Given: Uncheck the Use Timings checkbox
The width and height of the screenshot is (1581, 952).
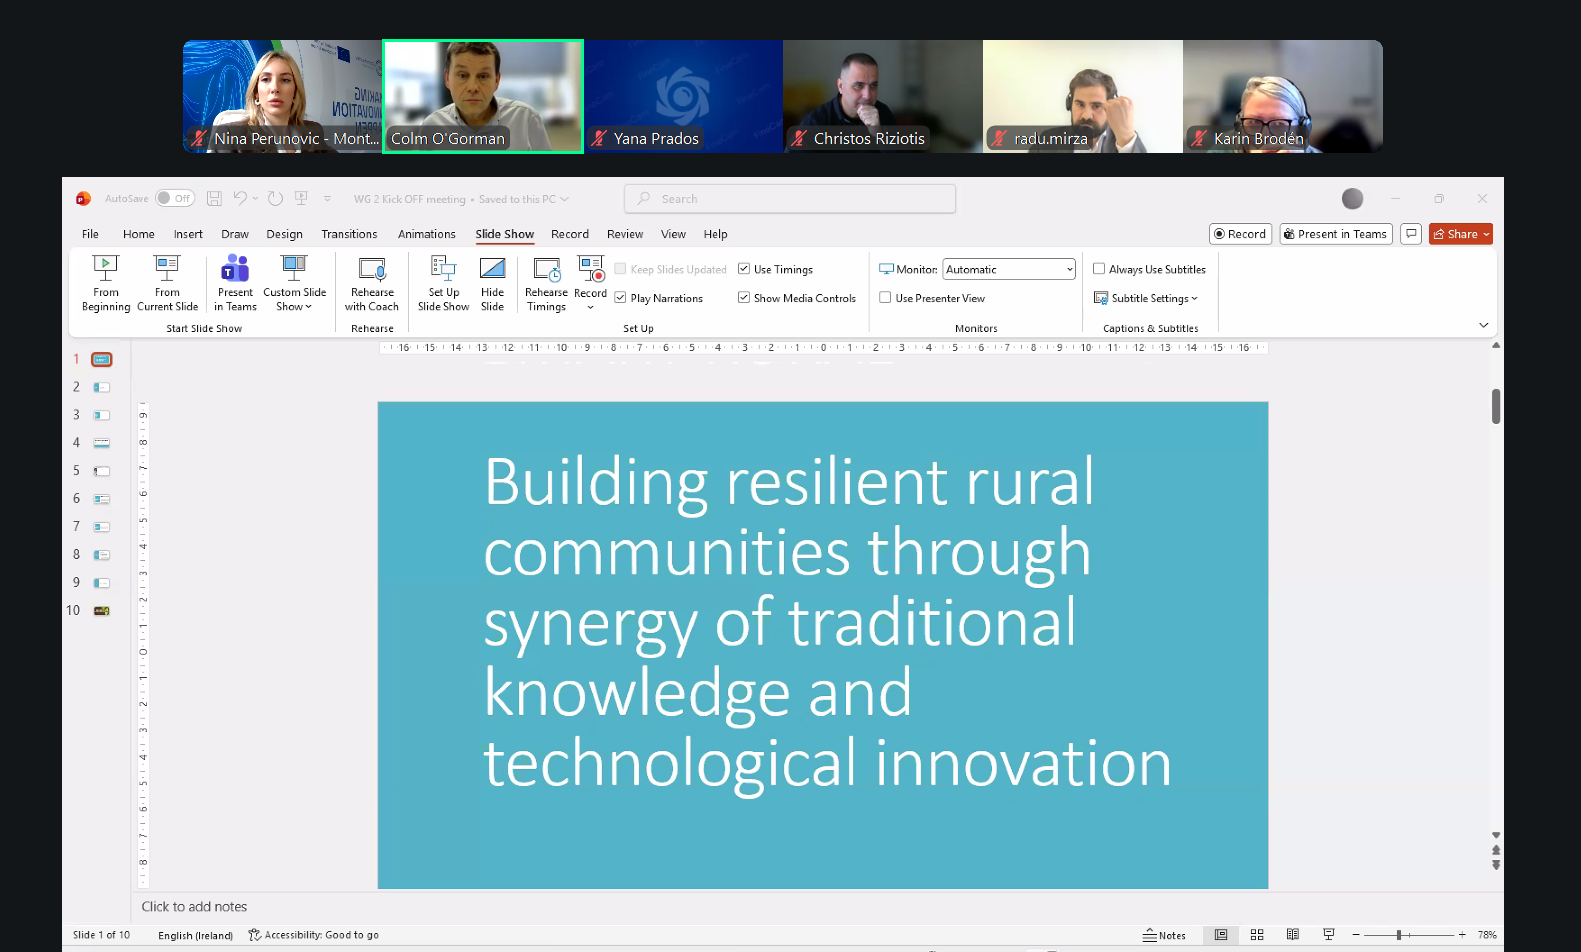Looking at the screenshot, I should [744, 269].
